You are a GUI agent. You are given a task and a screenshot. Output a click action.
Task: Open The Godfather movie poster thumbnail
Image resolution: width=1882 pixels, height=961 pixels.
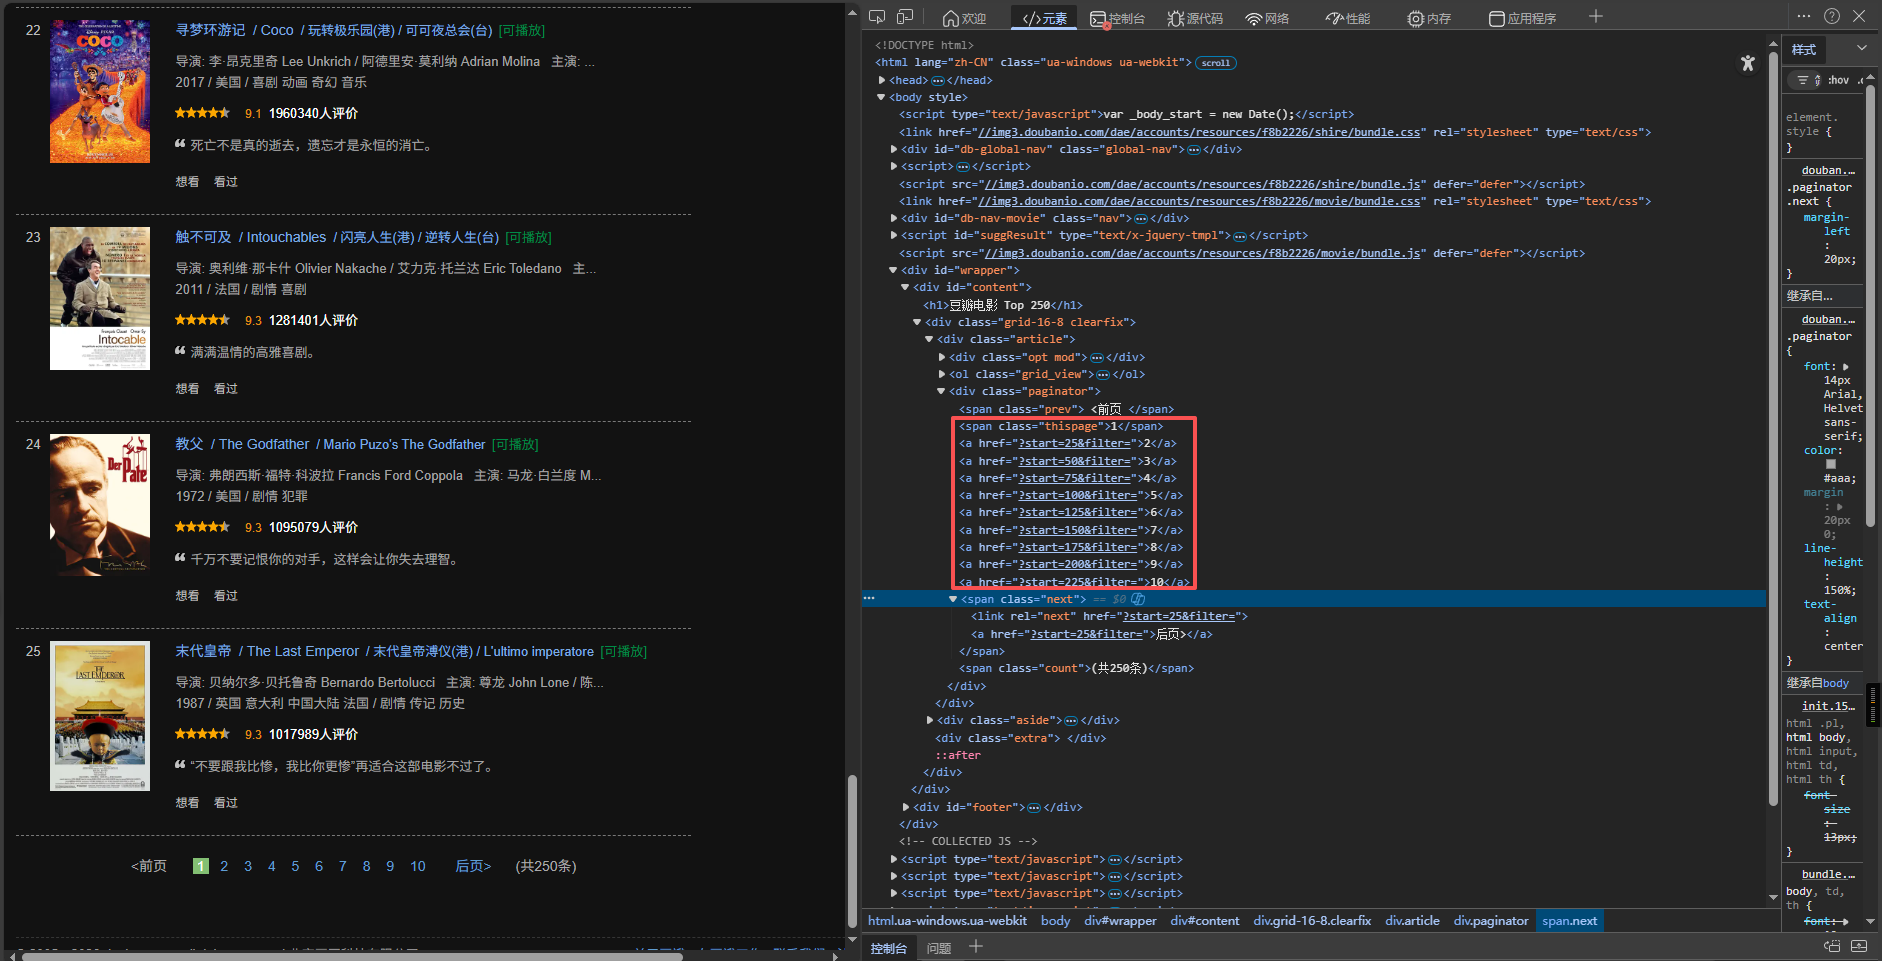100,505
